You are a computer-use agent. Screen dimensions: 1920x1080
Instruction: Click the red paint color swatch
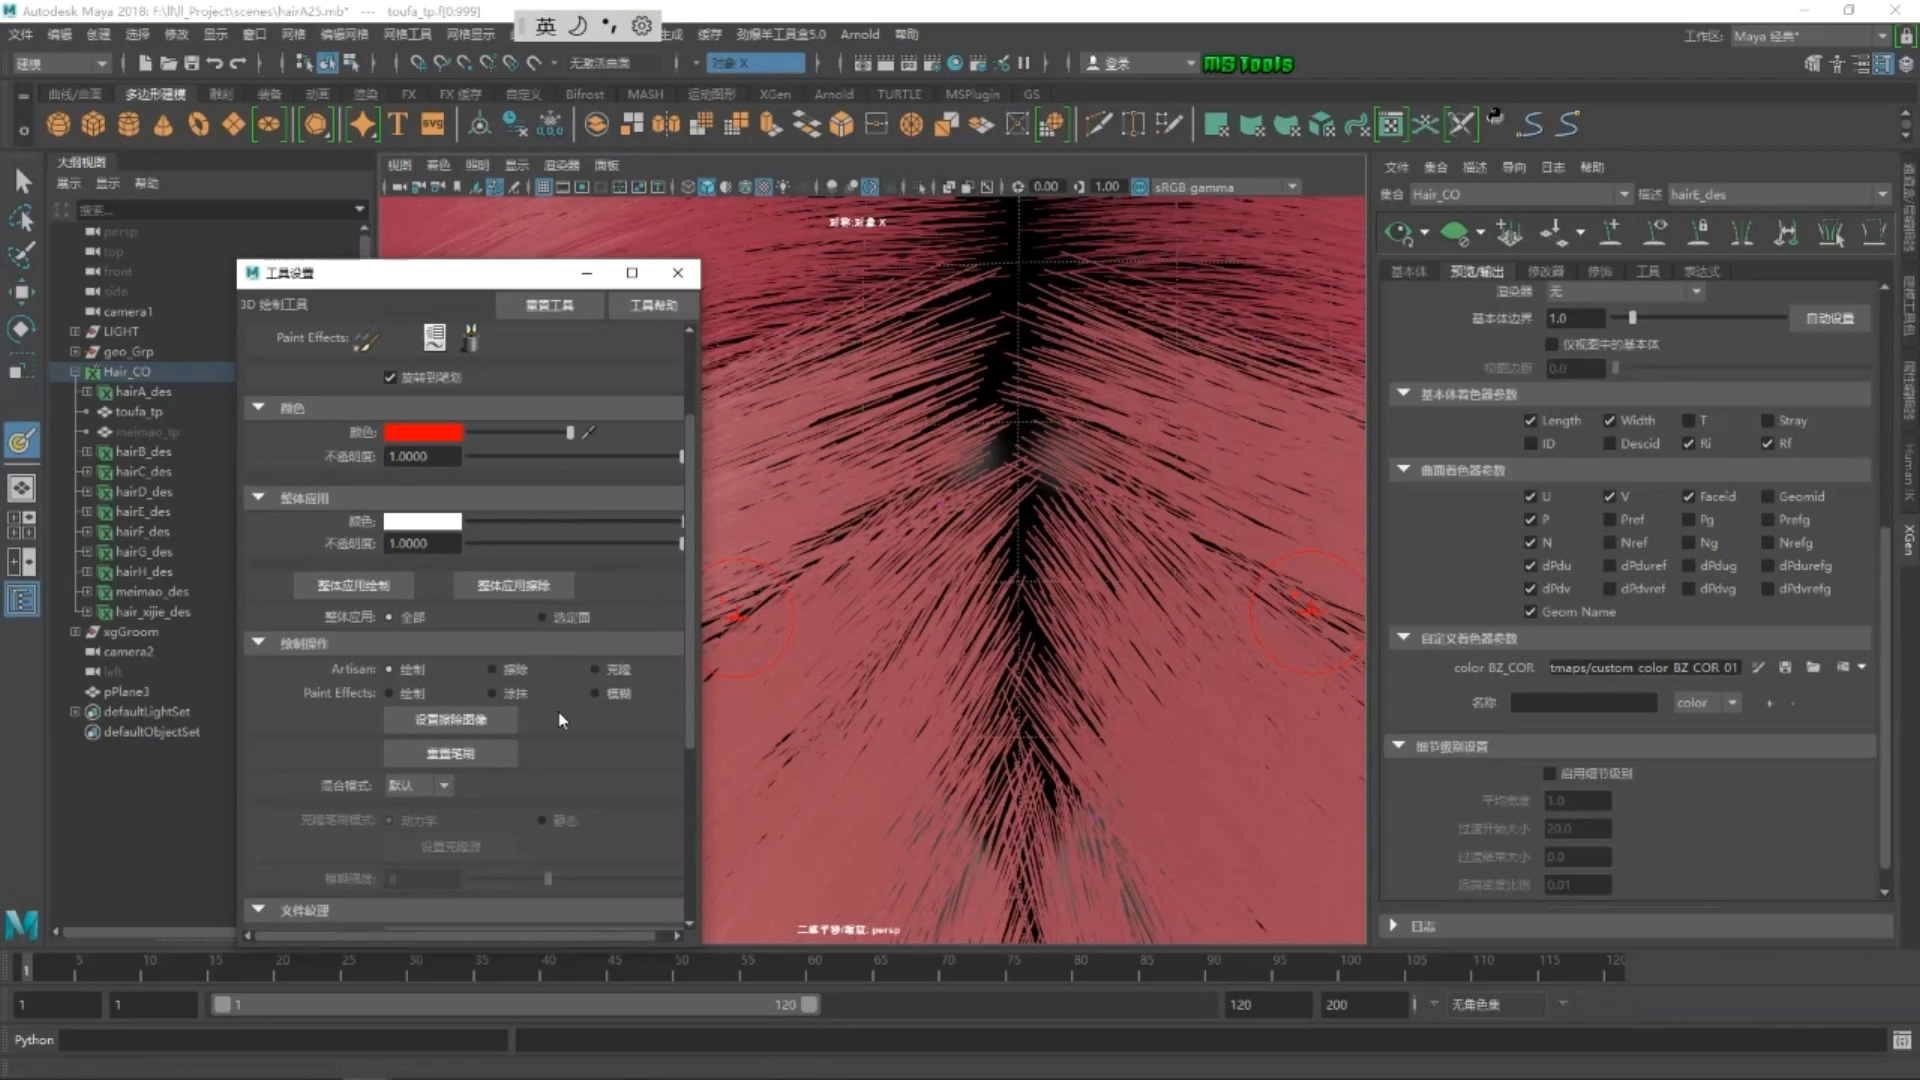[x=423, y=432]
